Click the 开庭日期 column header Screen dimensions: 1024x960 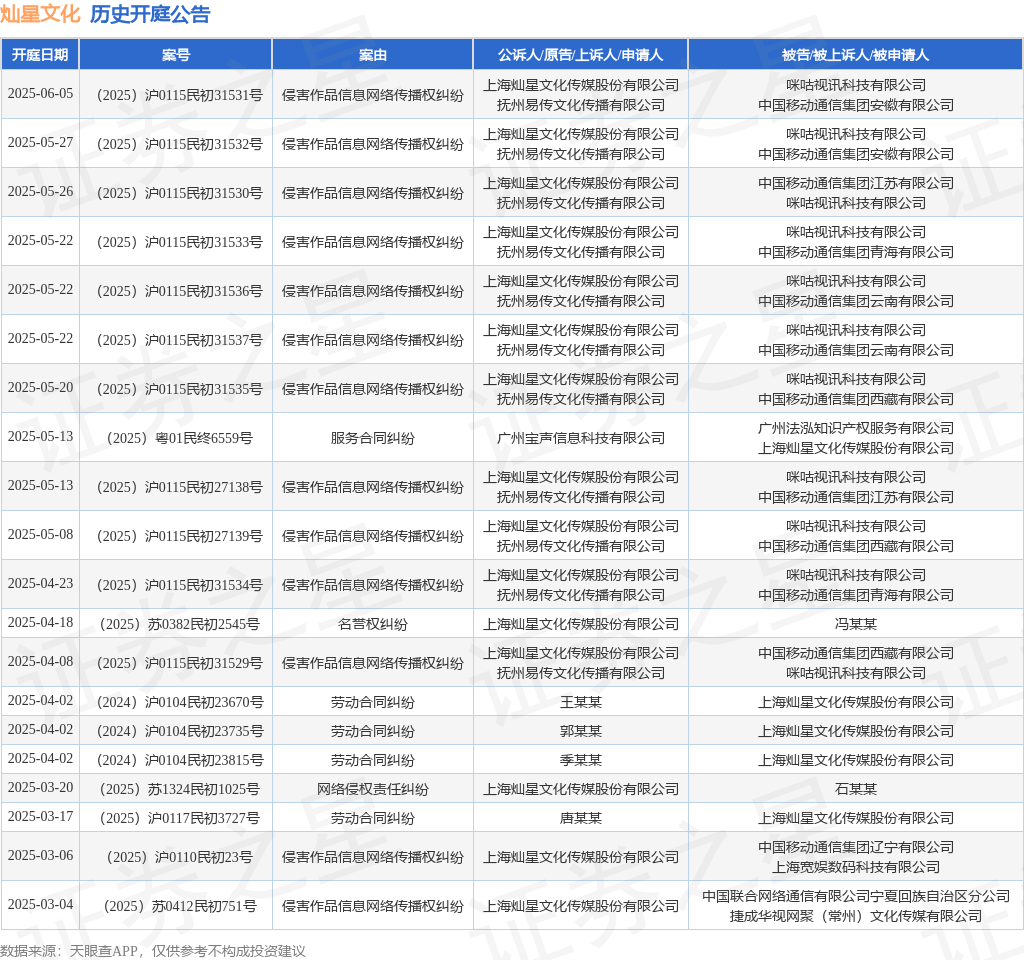(40, 55)
